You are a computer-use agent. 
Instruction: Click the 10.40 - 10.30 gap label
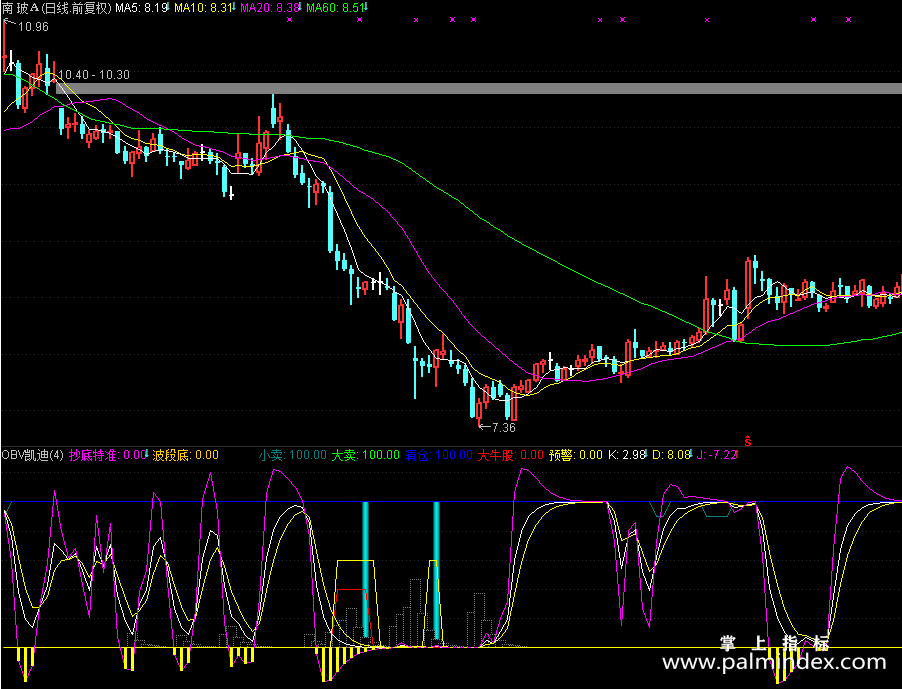[x=94, y=75]
